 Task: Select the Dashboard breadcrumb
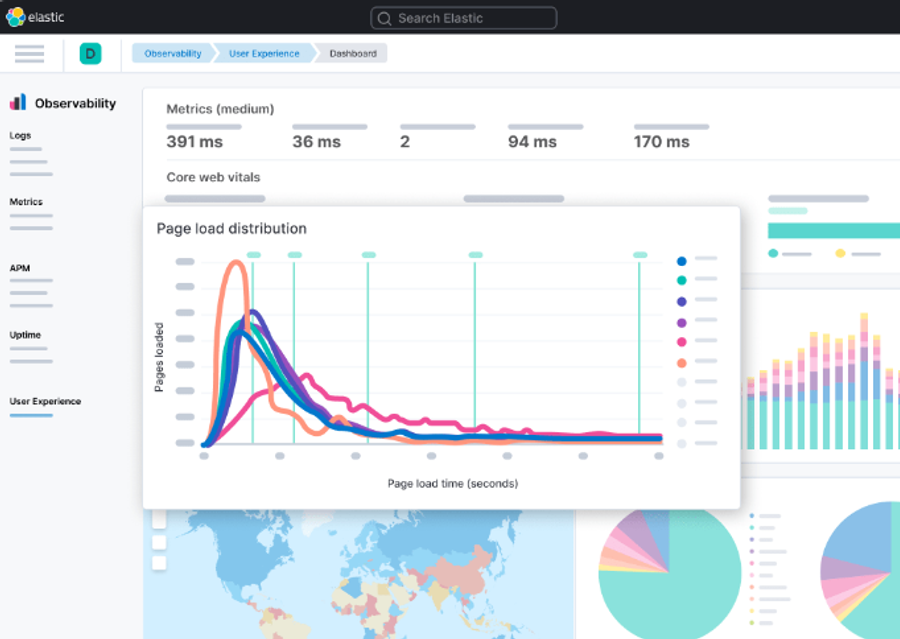pyautogui.click(x=352, y=53)
